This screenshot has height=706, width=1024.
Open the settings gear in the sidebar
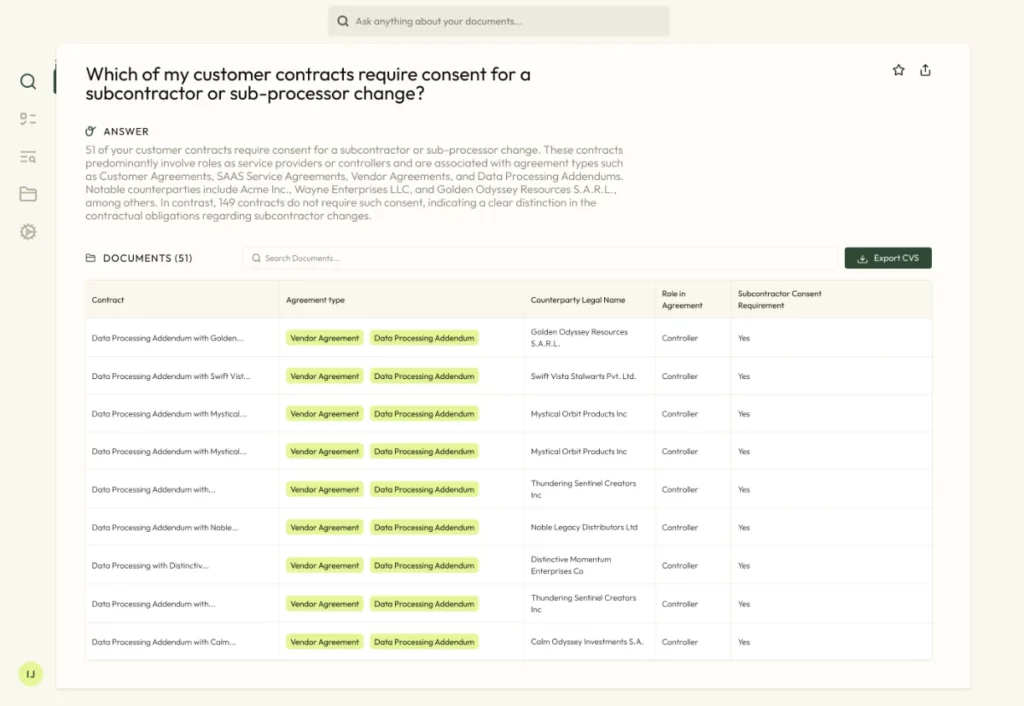tap(27, 232)
